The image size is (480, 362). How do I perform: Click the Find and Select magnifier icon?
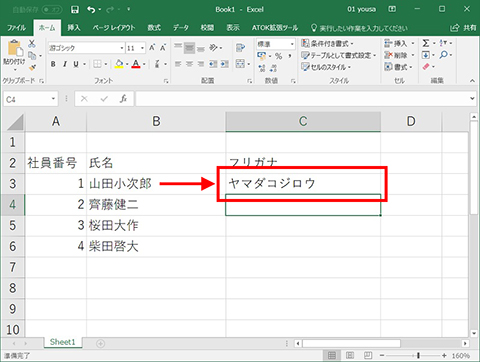pos(443,55)
